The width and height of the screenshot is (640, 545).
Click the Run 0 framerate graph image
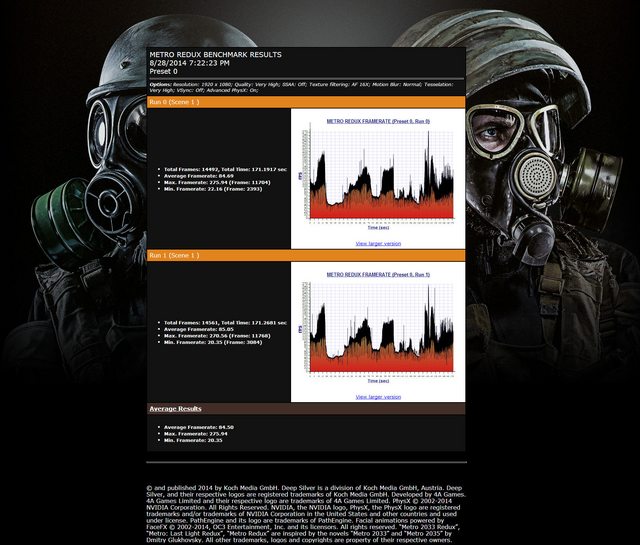(x=378, y=176)
